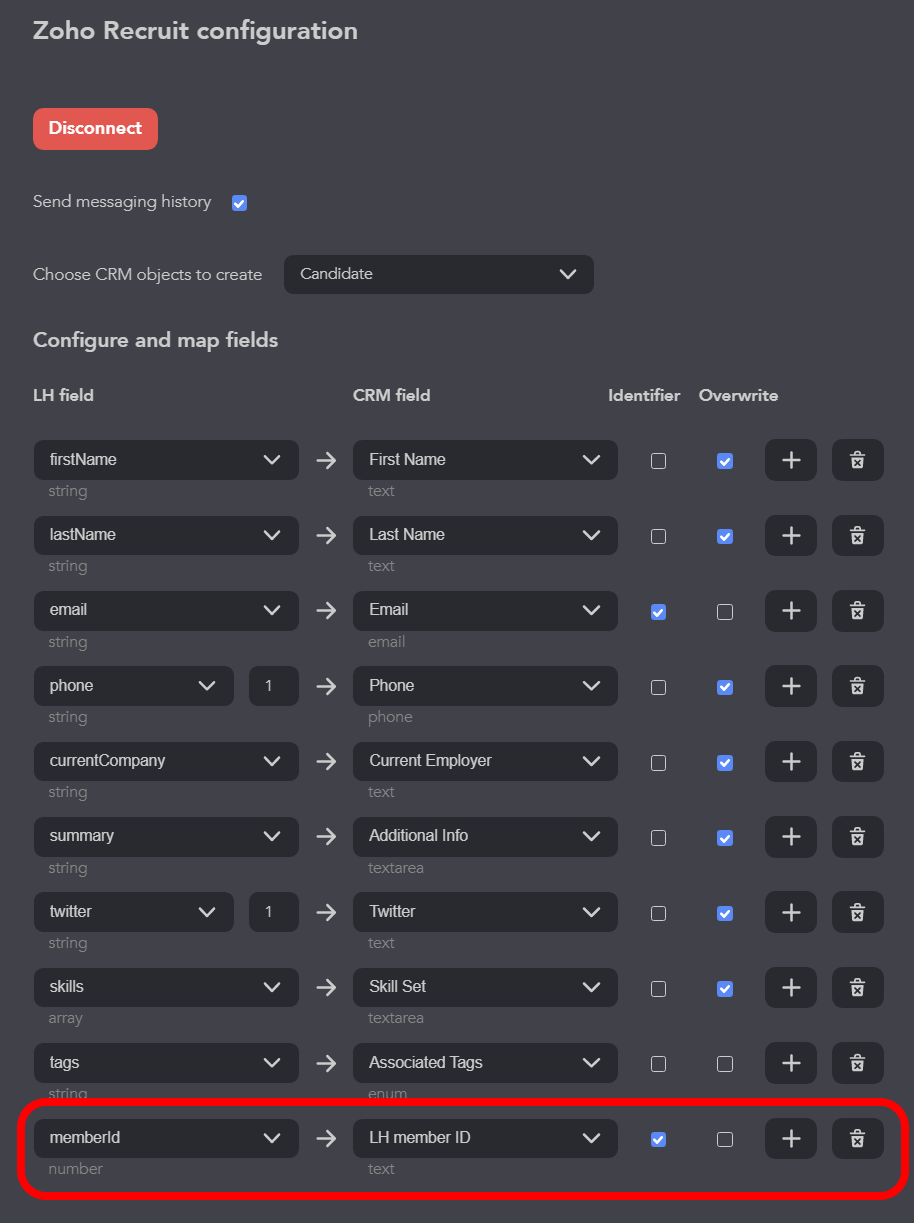Click the Disconnect button
Viewport: 914px width, 1223px height.
pyautogui.click(x=95, y=129)
